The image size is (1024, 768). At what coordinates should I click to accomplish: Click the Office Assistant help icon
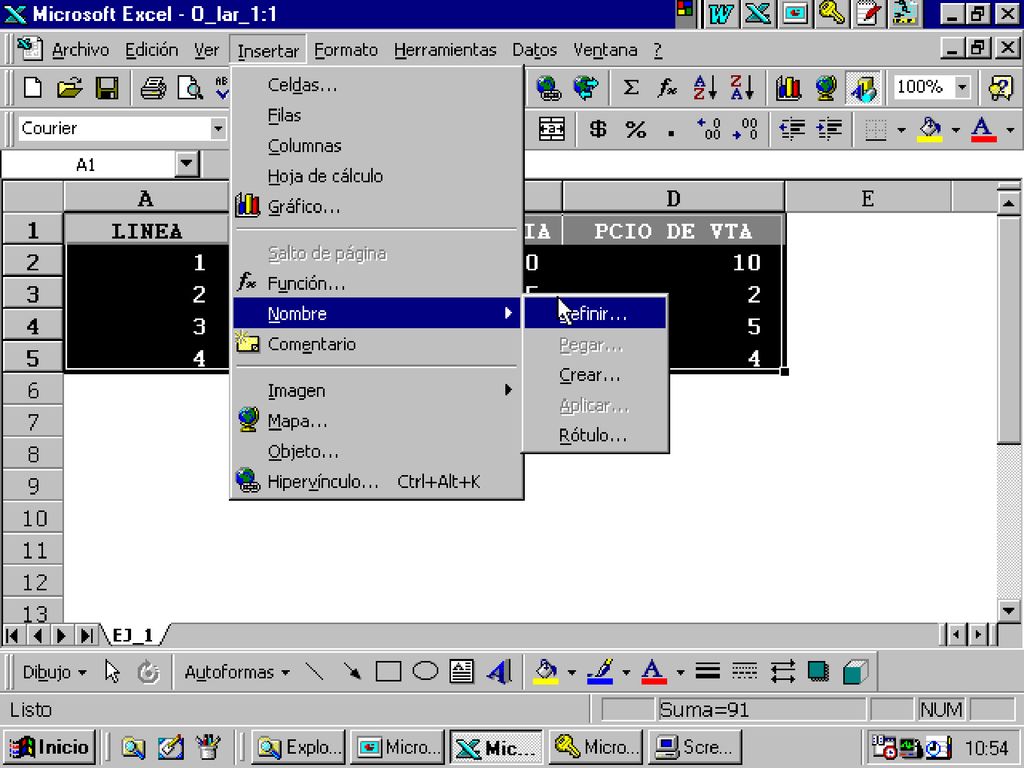pos(1001,88)
